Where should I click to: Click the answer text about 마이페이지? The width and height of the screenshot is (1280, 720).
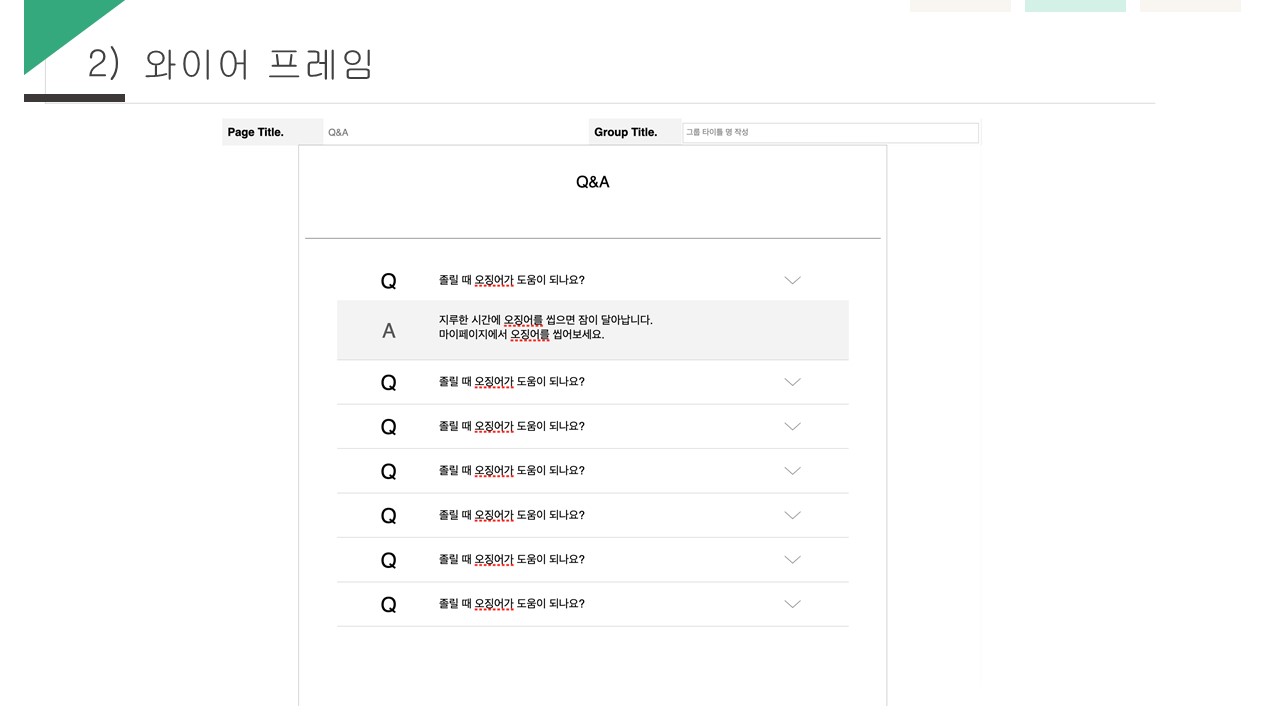[521, 335]
